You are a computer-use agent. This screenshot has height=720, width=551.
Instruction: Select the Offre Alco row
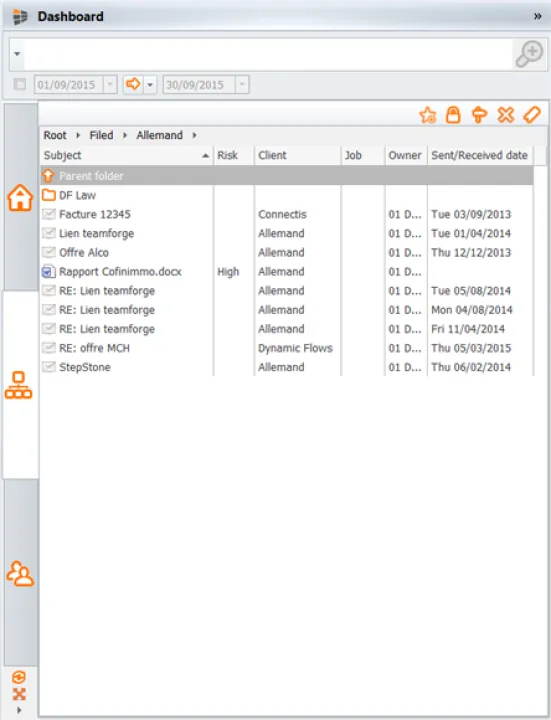tap(287, 253)
